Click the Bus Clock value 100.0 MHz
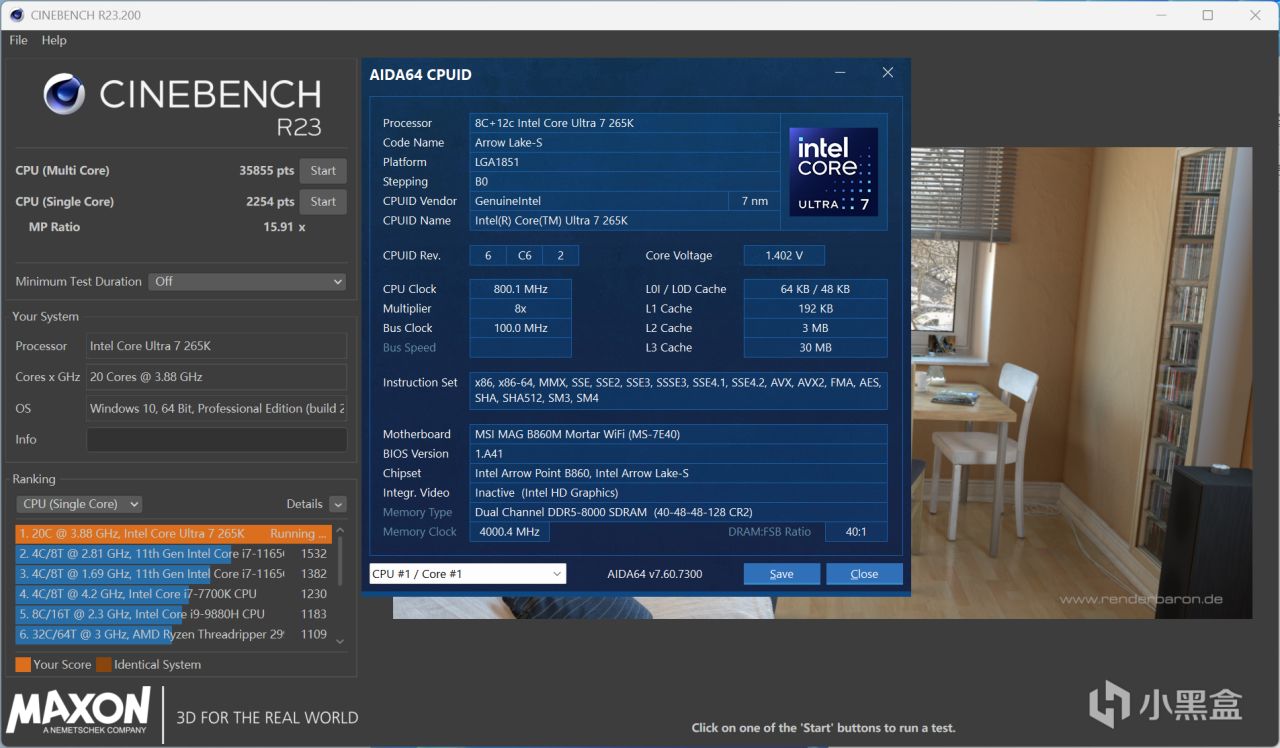The width and height of the screenshot is (1280, 748). pos(520,328)
